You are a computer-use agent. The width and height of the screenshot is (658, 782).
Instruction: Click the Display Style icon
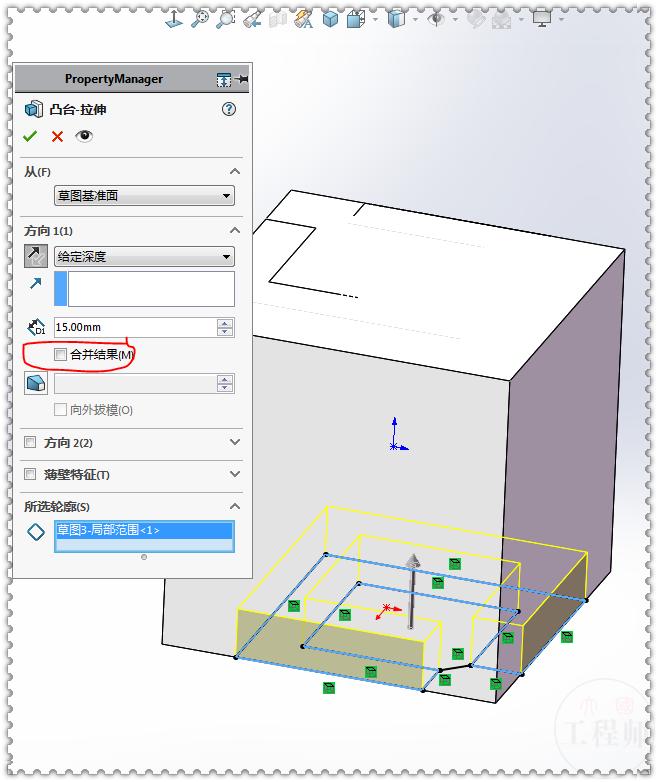396,19
